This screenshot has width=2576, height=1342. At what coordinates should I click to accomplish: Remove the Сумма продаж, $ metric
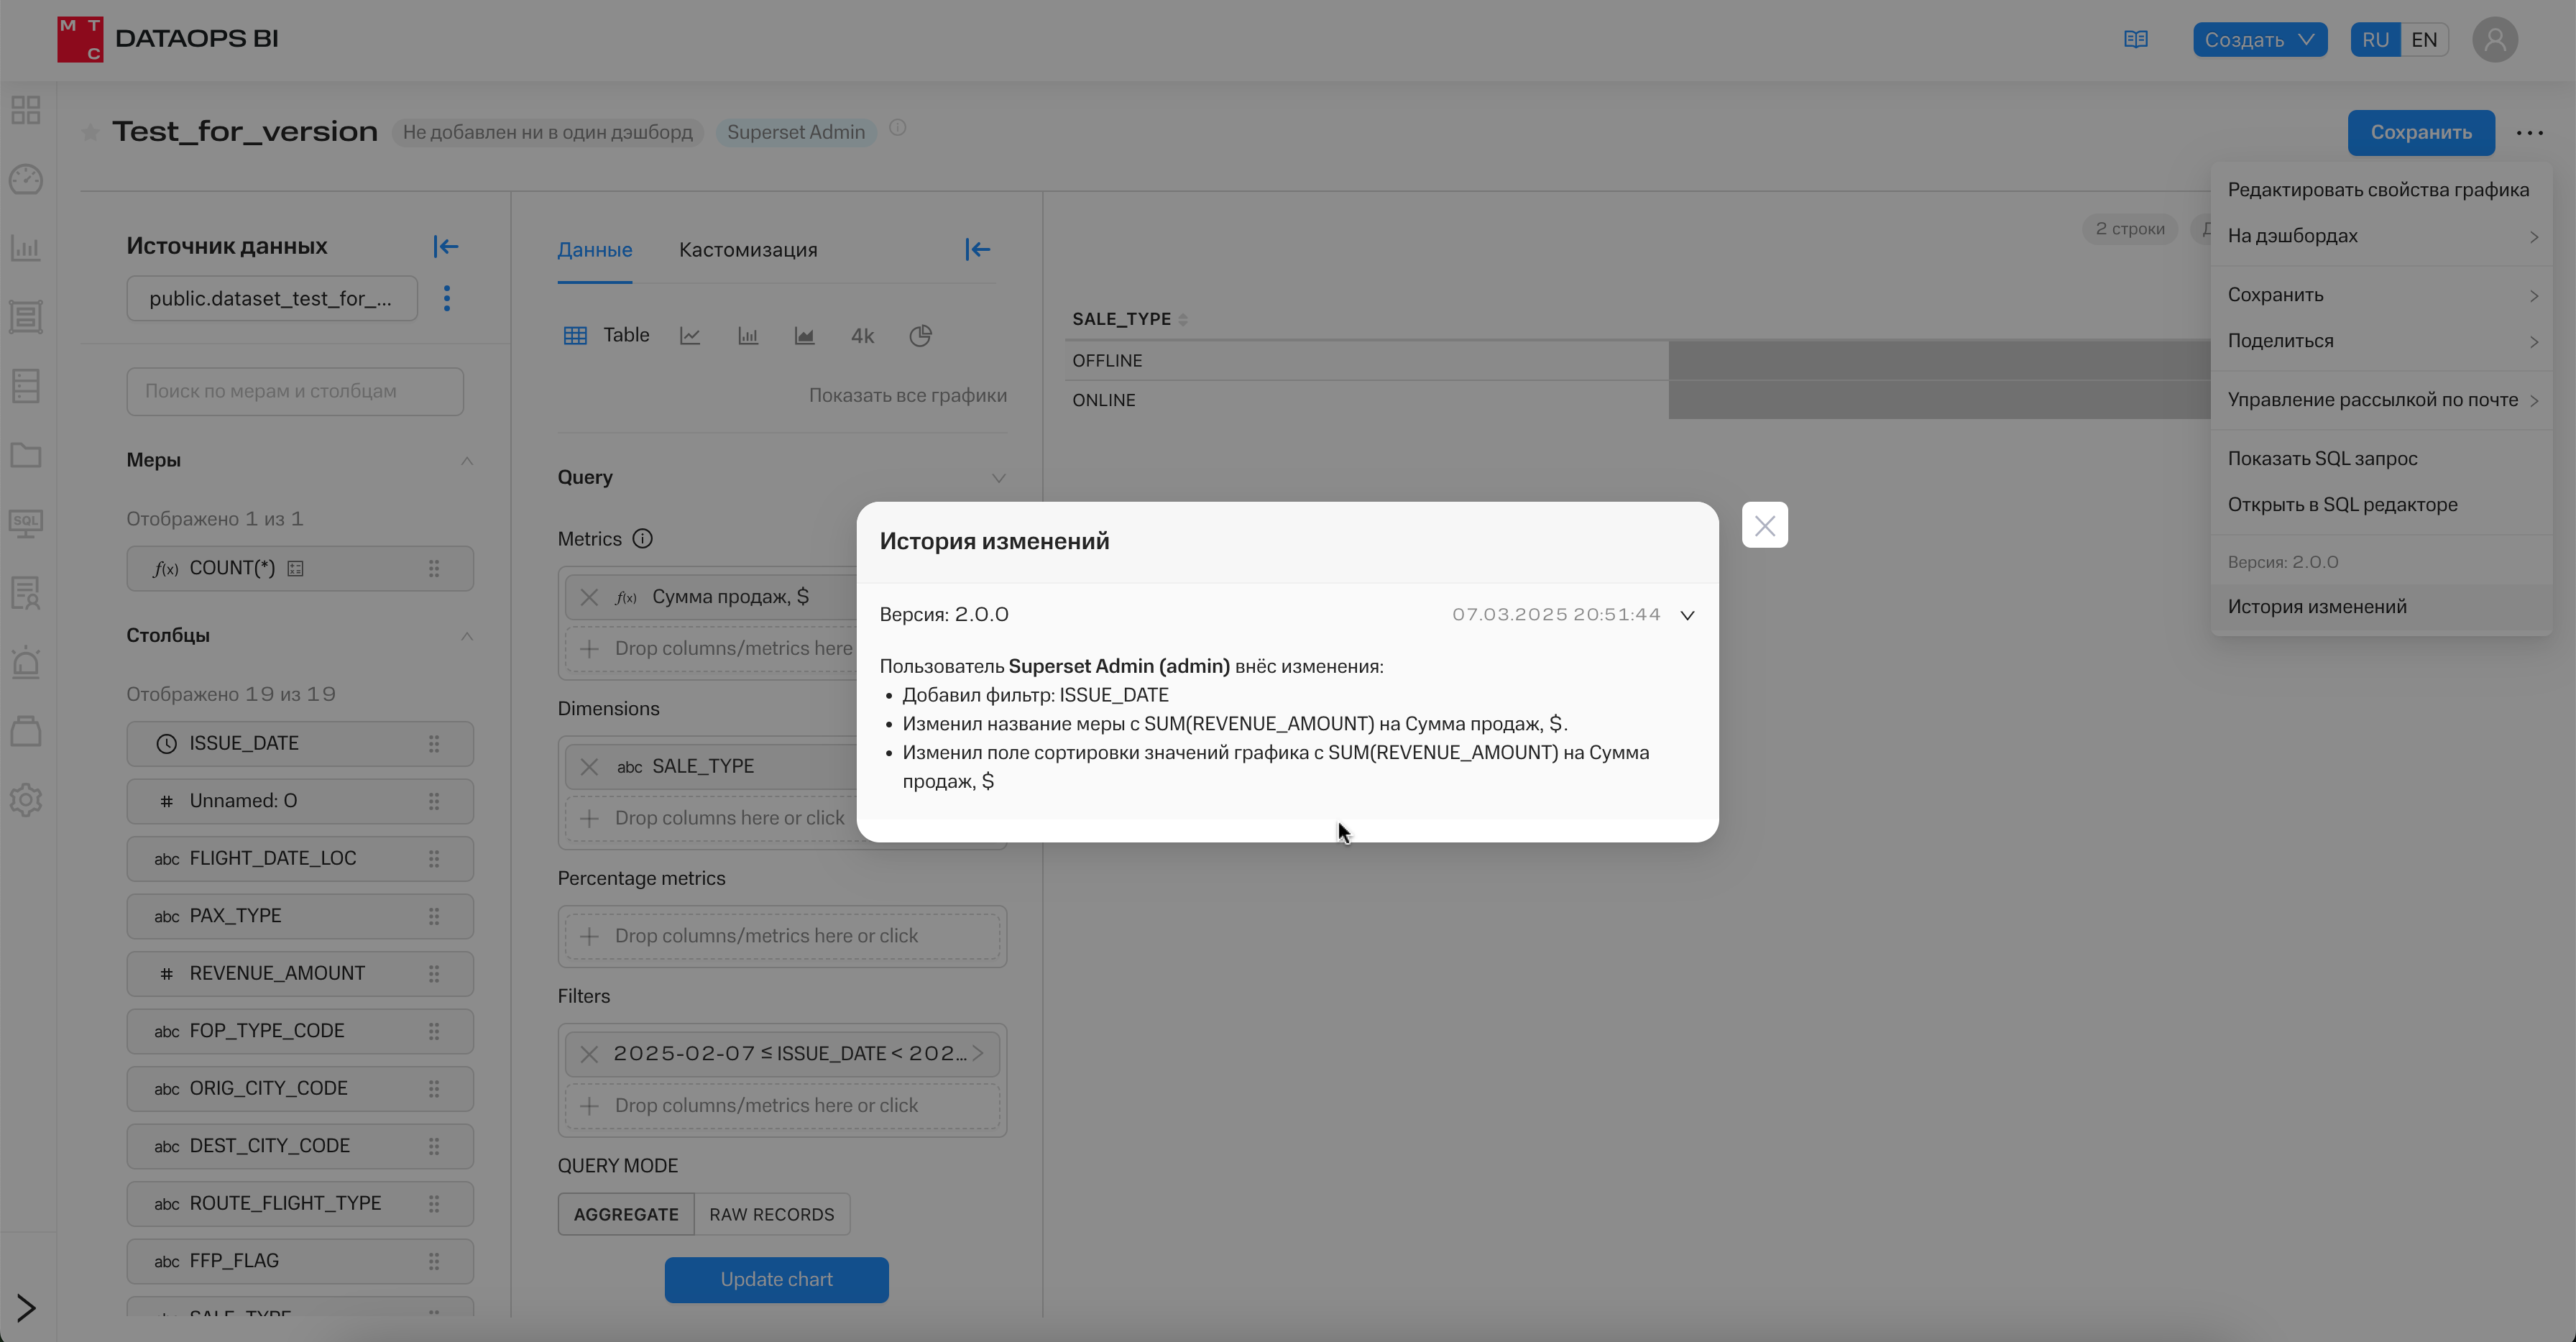coord(589,597)
